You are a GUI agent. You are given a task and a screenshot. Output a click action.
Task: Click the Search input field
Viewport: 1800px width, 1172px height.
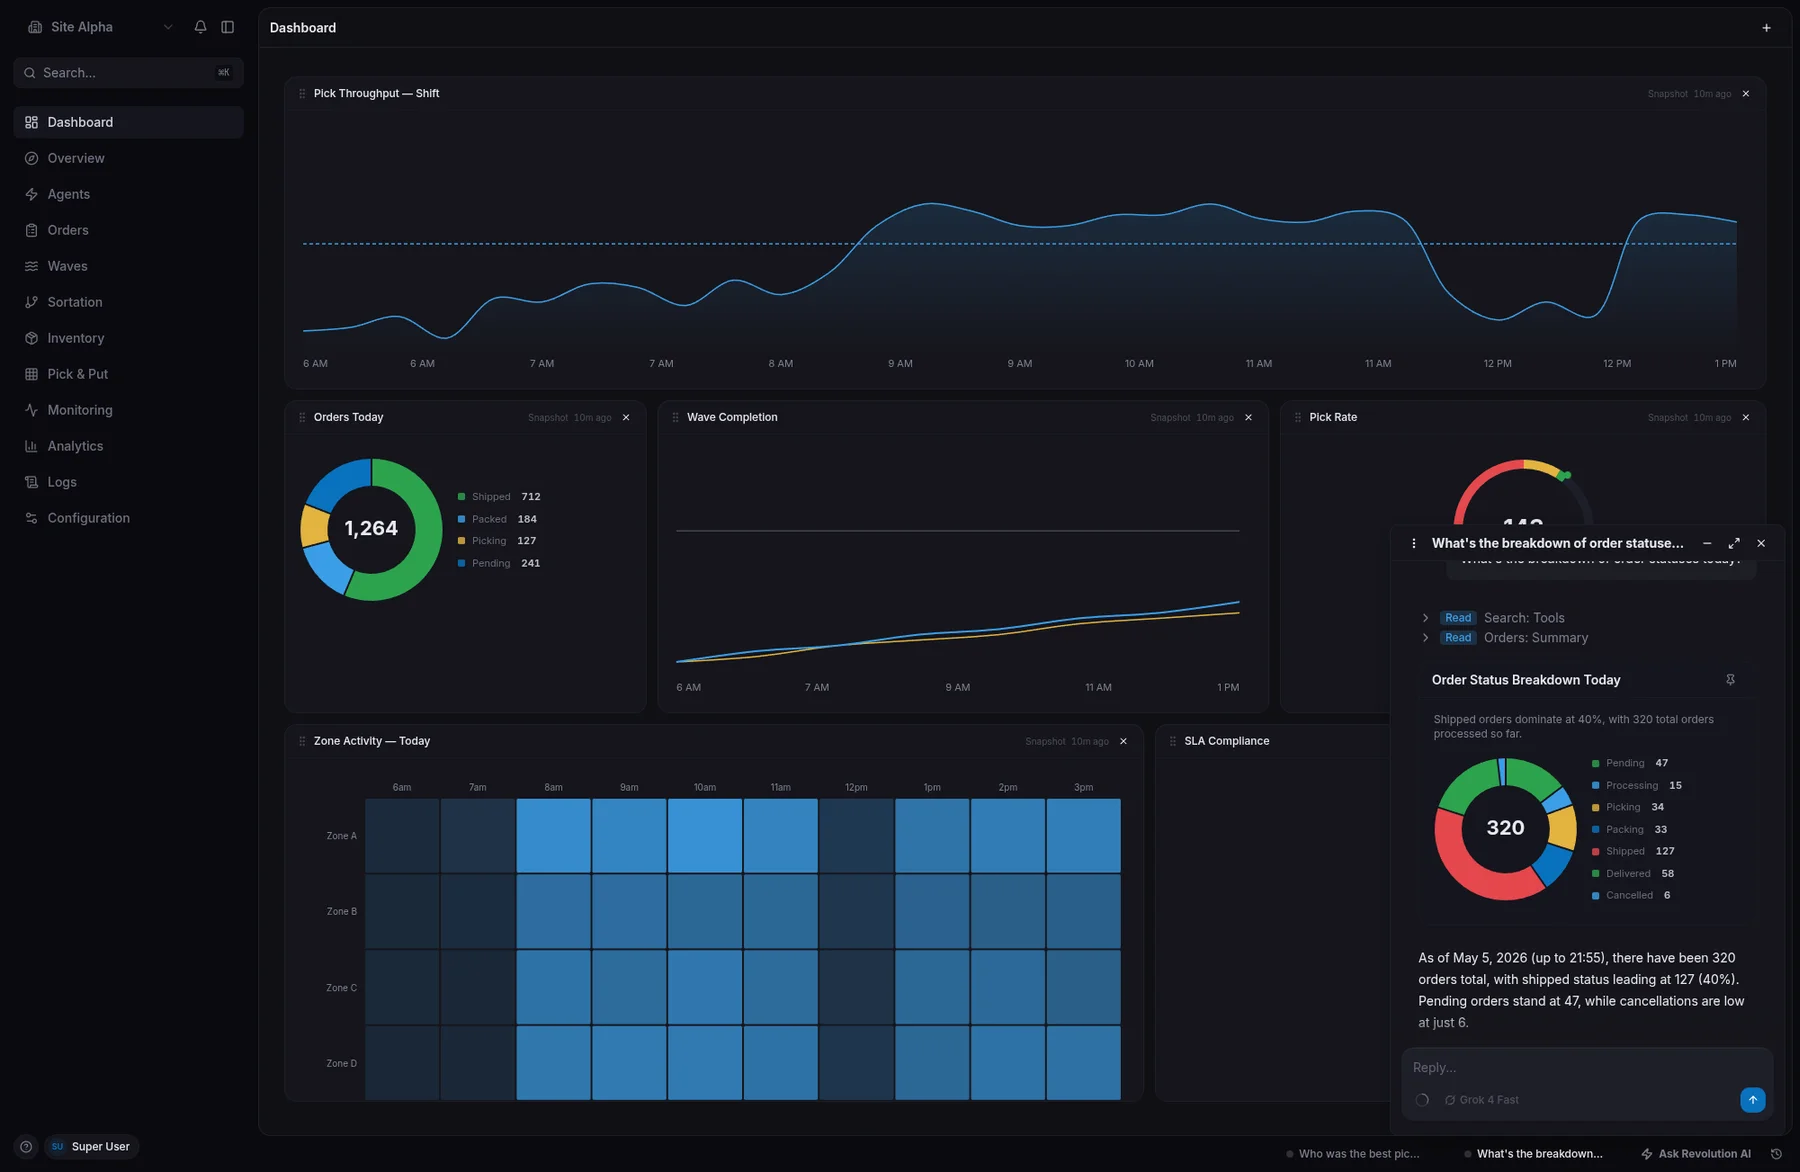click(x=128, y=73)
